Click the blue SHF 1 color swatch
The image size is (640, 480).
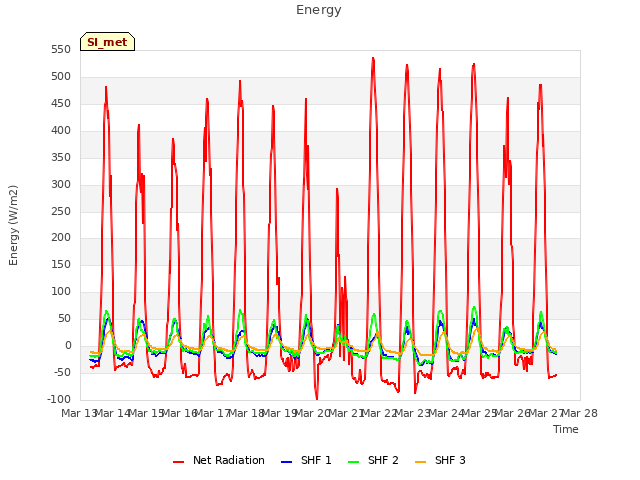(x=287, y=462)
